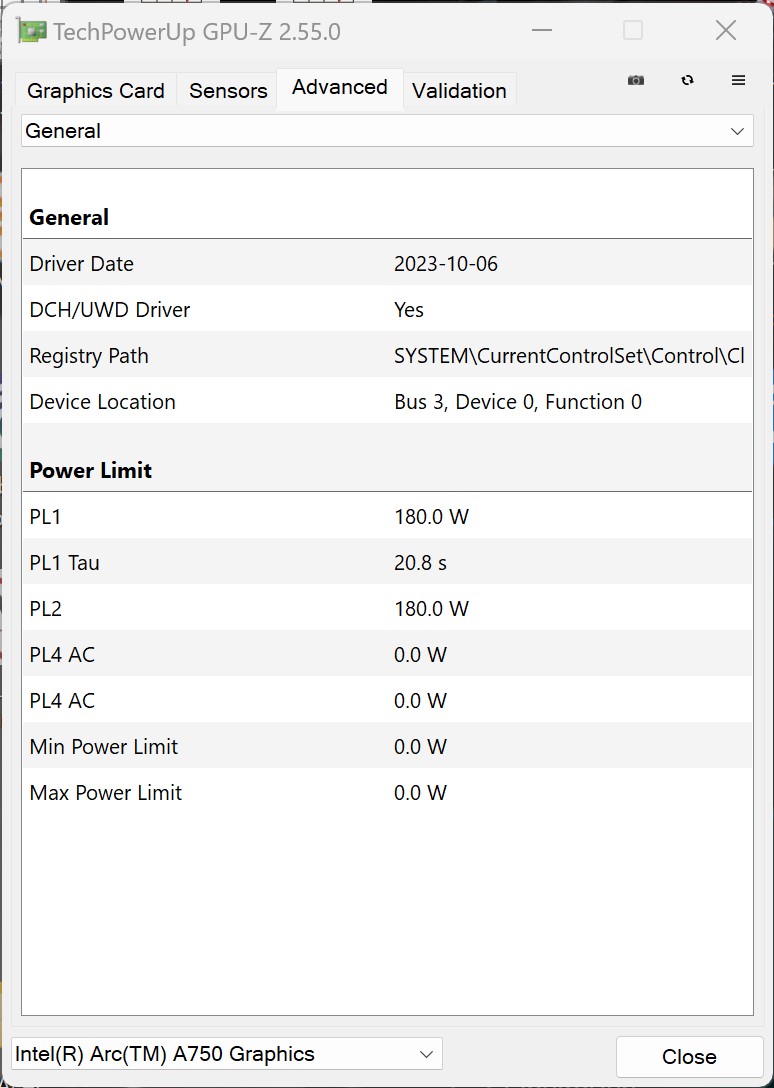Open the hamburger menu icon
The width and height of the screenshot is (774, 1088).
[x=739, y=81]
